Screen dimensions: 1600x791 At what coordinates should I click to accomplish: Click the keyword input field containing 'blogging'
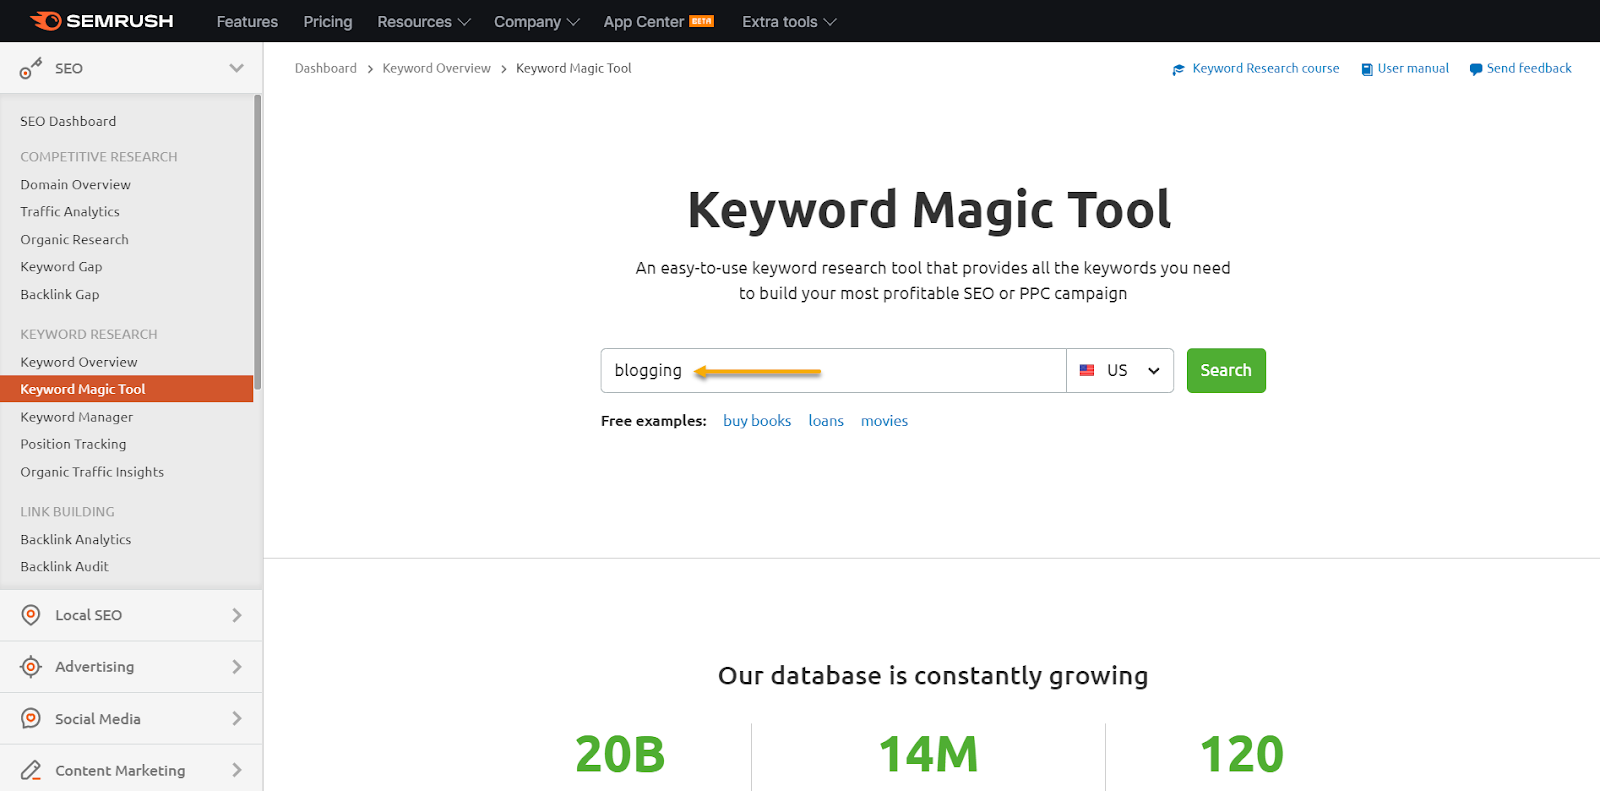834,370
